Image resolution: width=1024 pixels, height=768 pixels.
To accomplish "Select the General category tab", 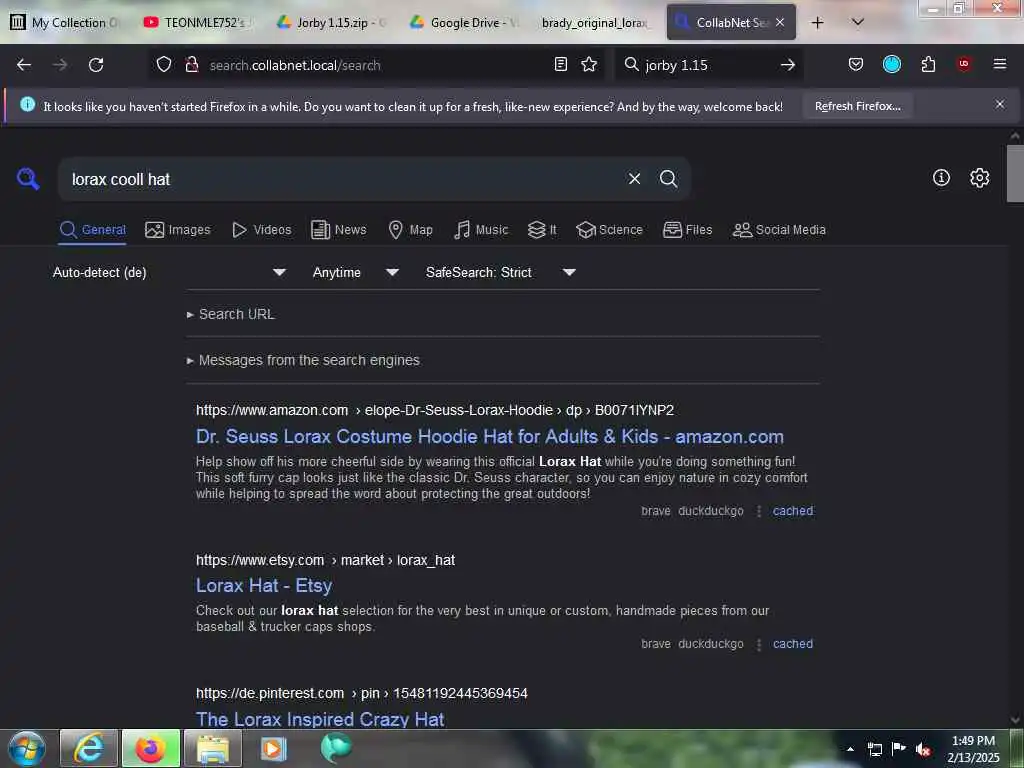I will 92,230.
